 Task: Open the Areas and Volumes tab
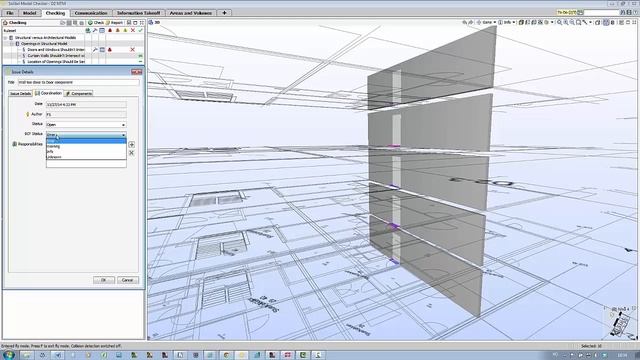(191, 13)
